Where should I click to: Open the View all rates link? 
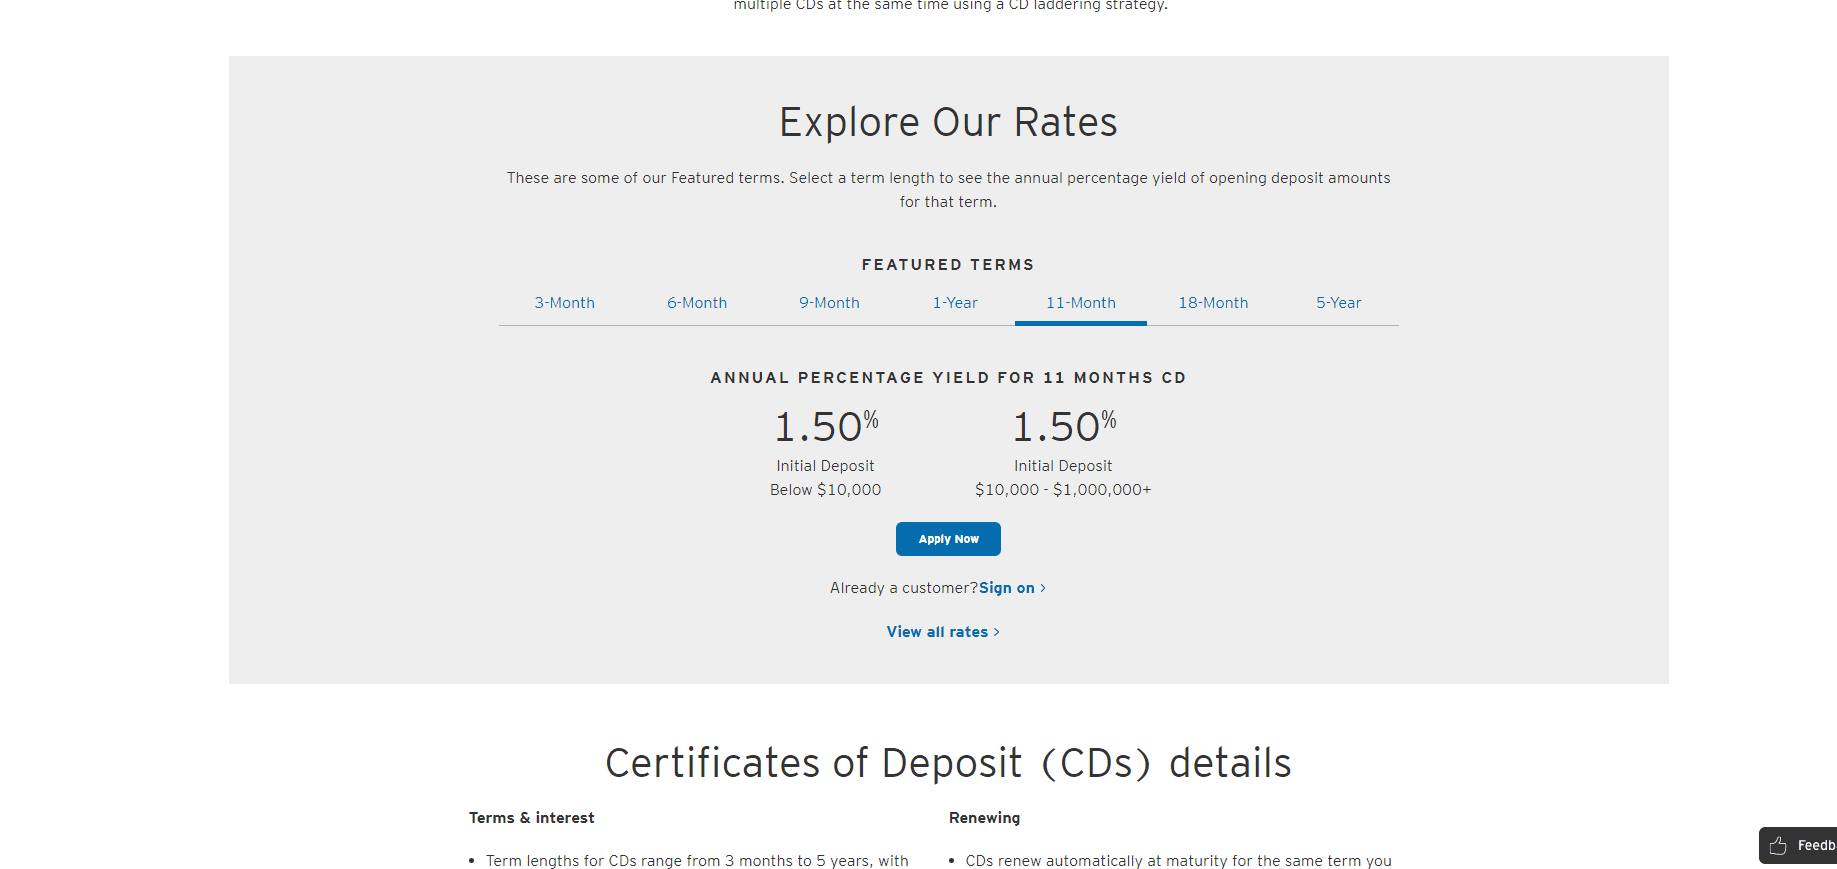pos(943,632)
